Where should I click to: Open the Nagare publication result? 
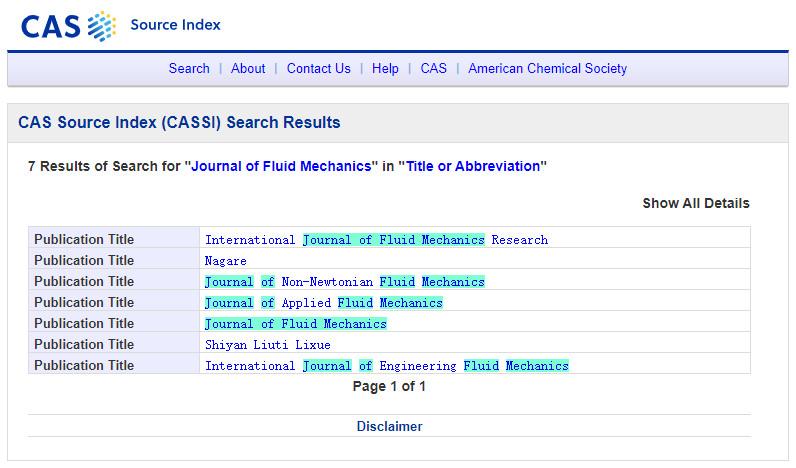pyautogui.click(x=225, y=261)
